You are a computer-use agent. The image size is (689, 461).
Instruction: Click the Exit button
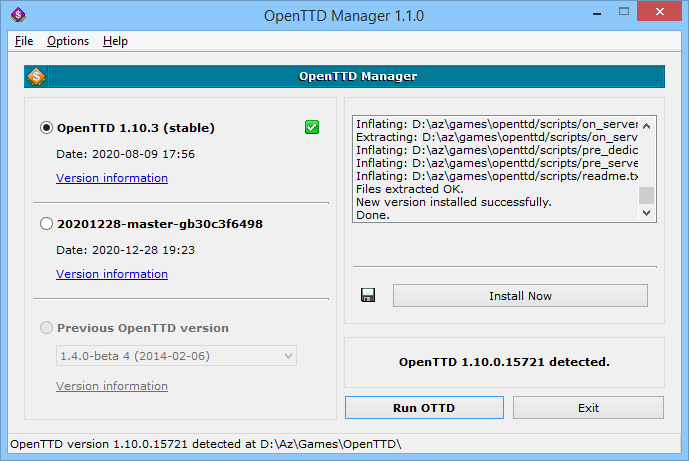pyautogui.click(x=588, y=408)
